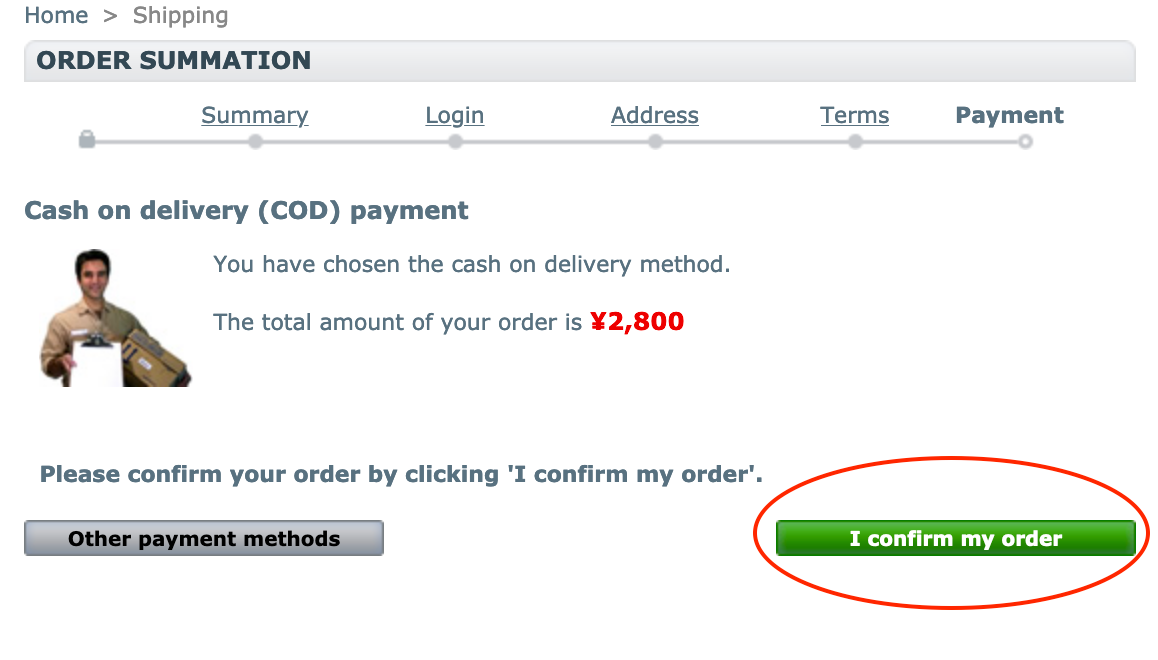The width and height of the screenshot is (1158, 660).
Task: Click the Address progress dot
Action: (x=656, y=142)
